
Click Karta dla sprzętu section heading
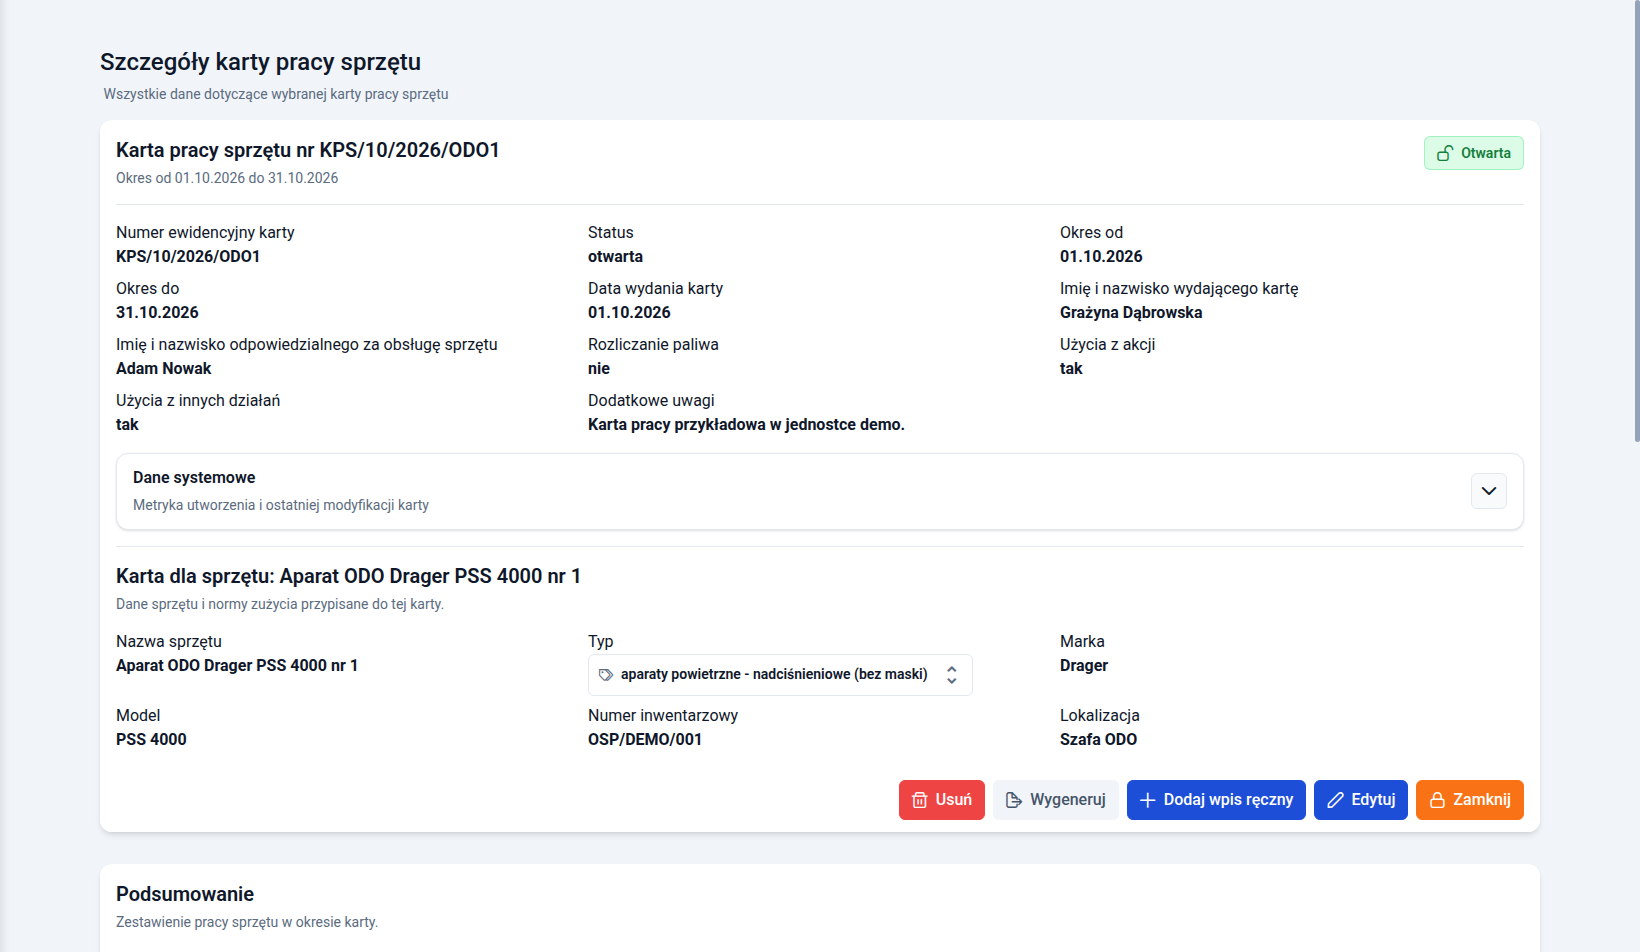[348, 576]
